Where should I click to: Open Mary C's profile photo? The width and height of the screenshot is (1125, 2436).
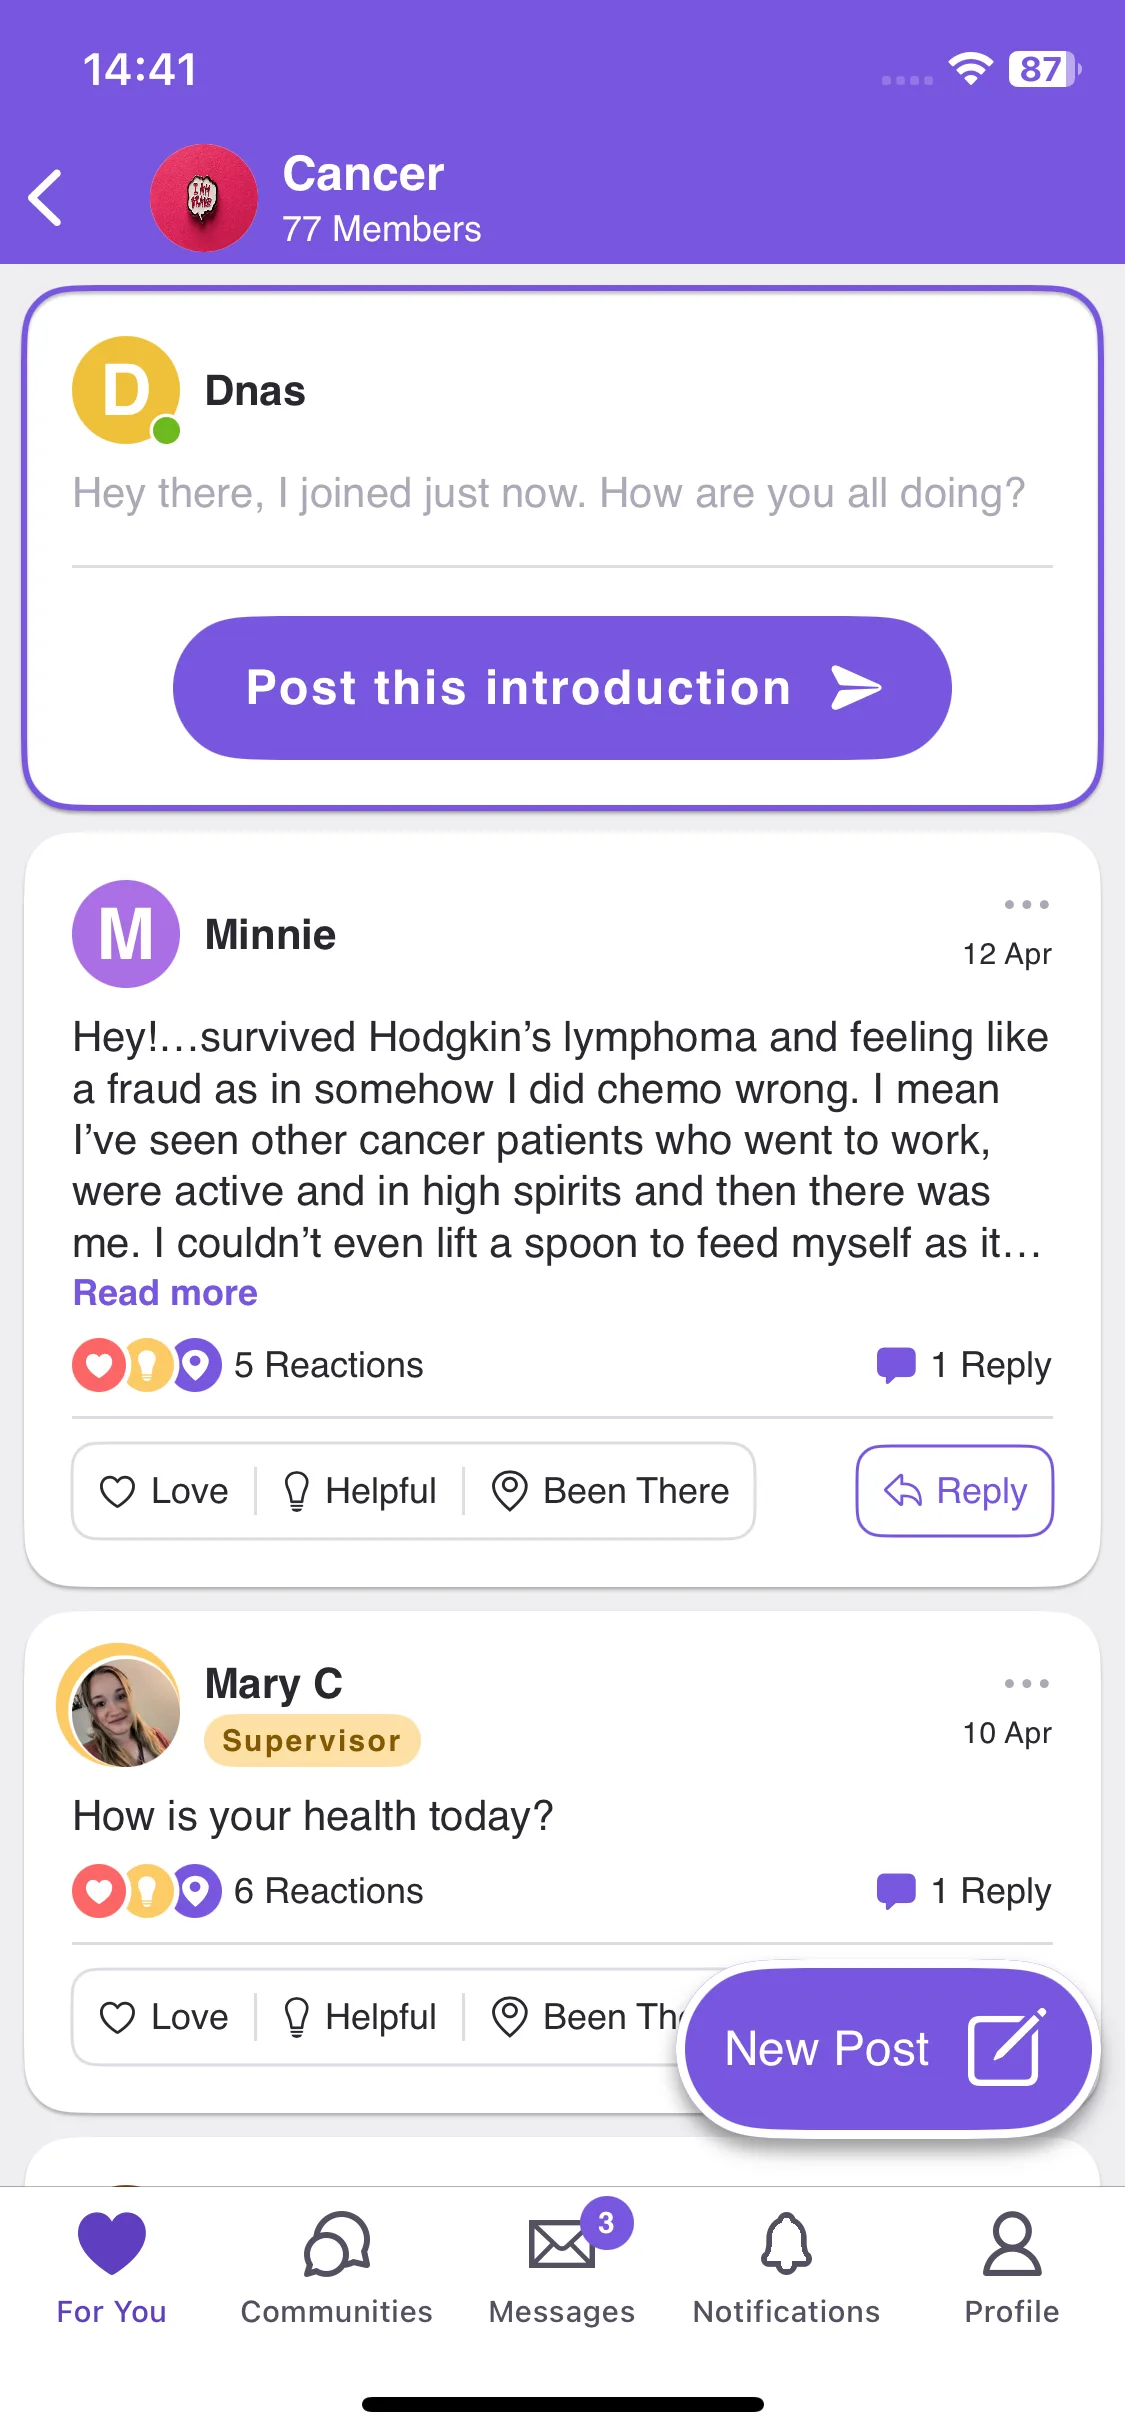[x=120, y=1706]
